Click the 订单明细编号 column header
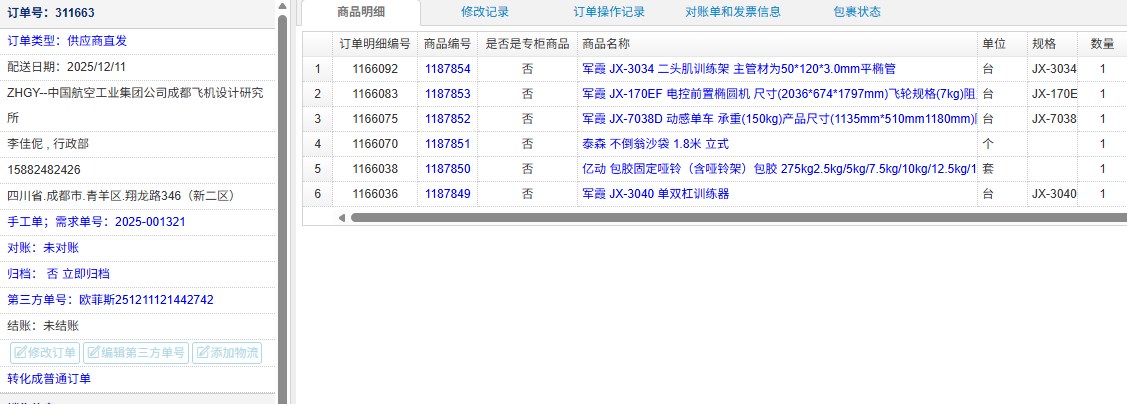 pyautogui.click(x=375, y=44)
